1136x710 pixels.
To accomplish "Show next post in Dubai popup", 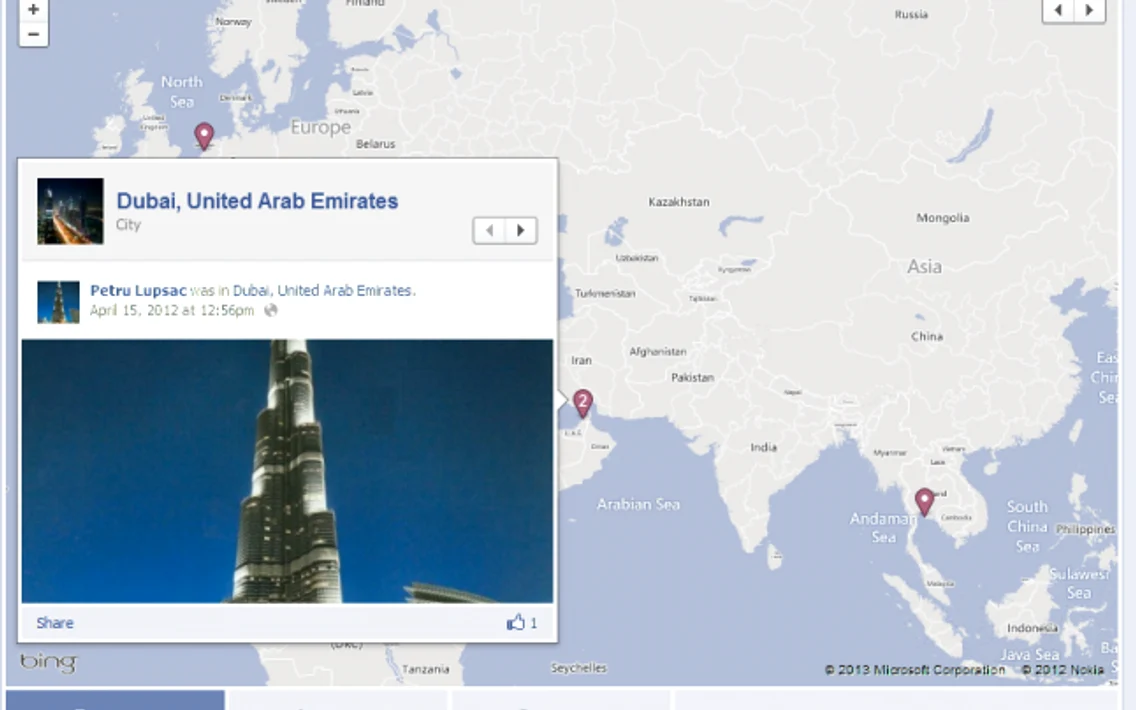I will [x=521, y=230].
